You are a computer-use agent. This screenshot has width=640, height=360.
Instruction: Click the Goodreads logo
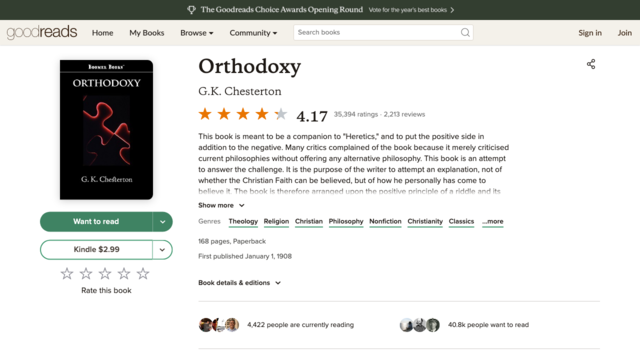42,32
